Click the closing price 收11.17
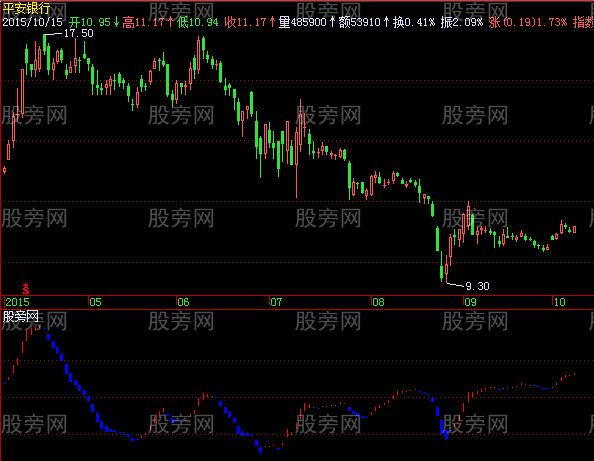594x461 pixels. pyautogui.click(x=245, y=22)
